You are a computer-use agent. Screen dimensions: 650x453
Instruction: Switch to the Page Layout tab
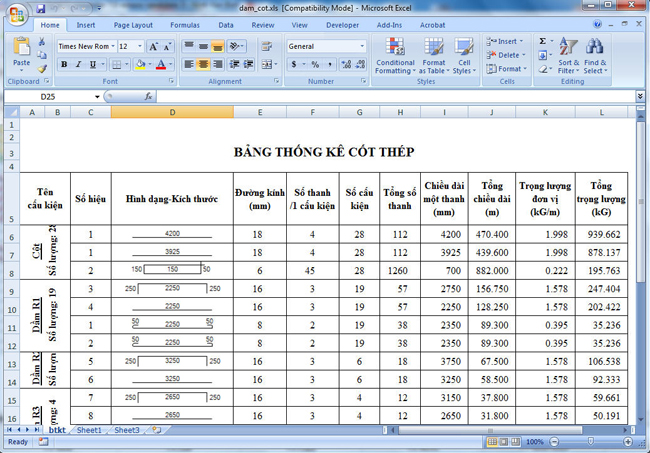[x=133, y=24]
